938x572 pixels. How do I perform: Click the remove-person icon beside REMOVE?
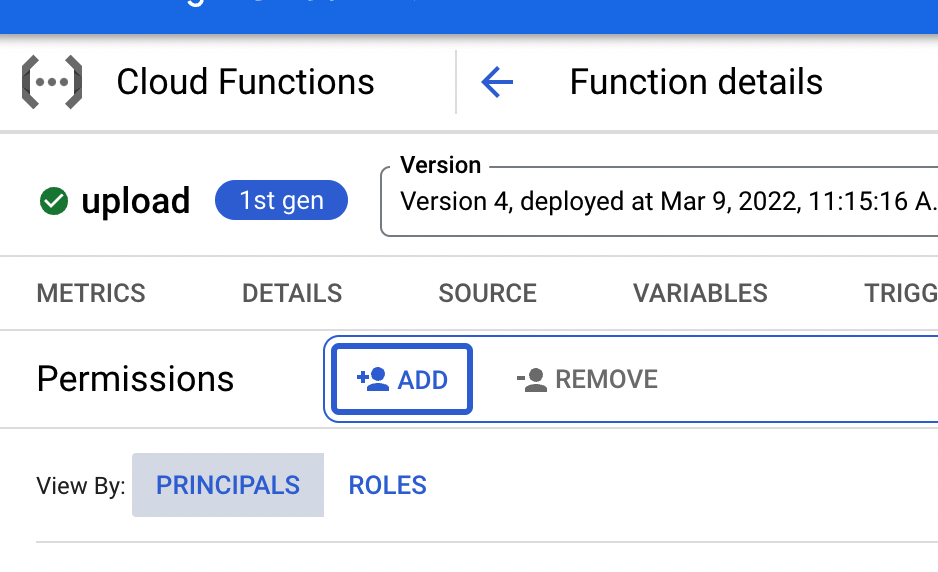pos(531,379)
